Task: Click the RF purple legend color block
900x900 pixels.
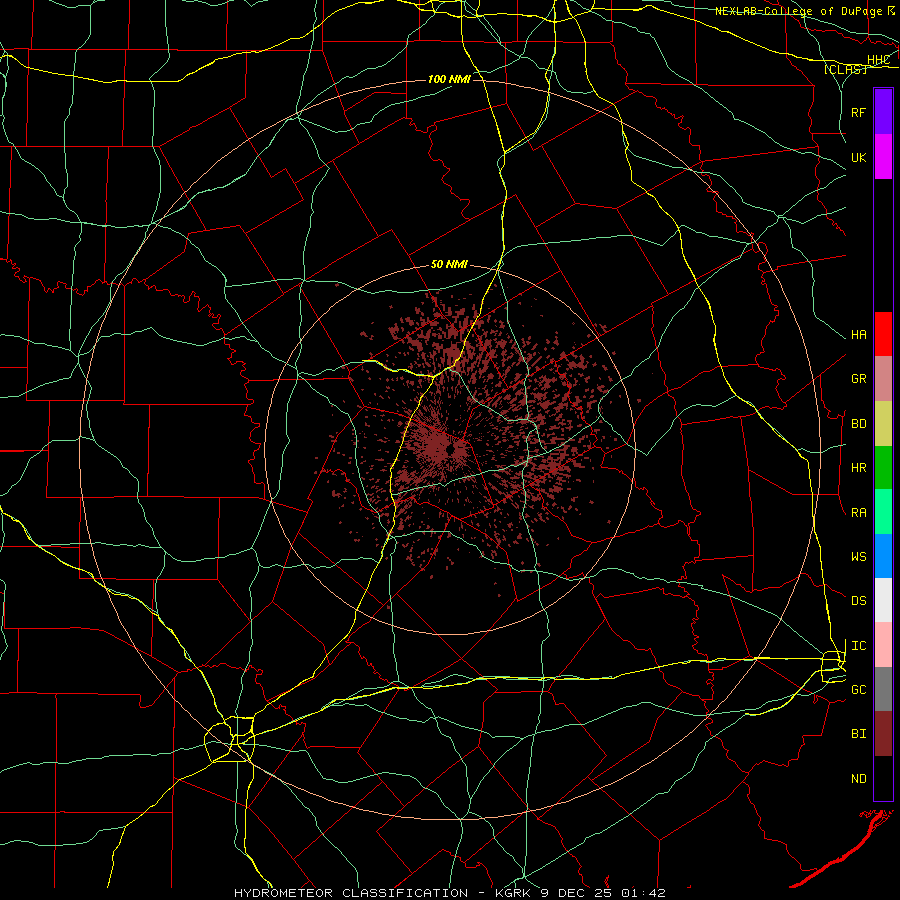Action: tap(883, 111)
